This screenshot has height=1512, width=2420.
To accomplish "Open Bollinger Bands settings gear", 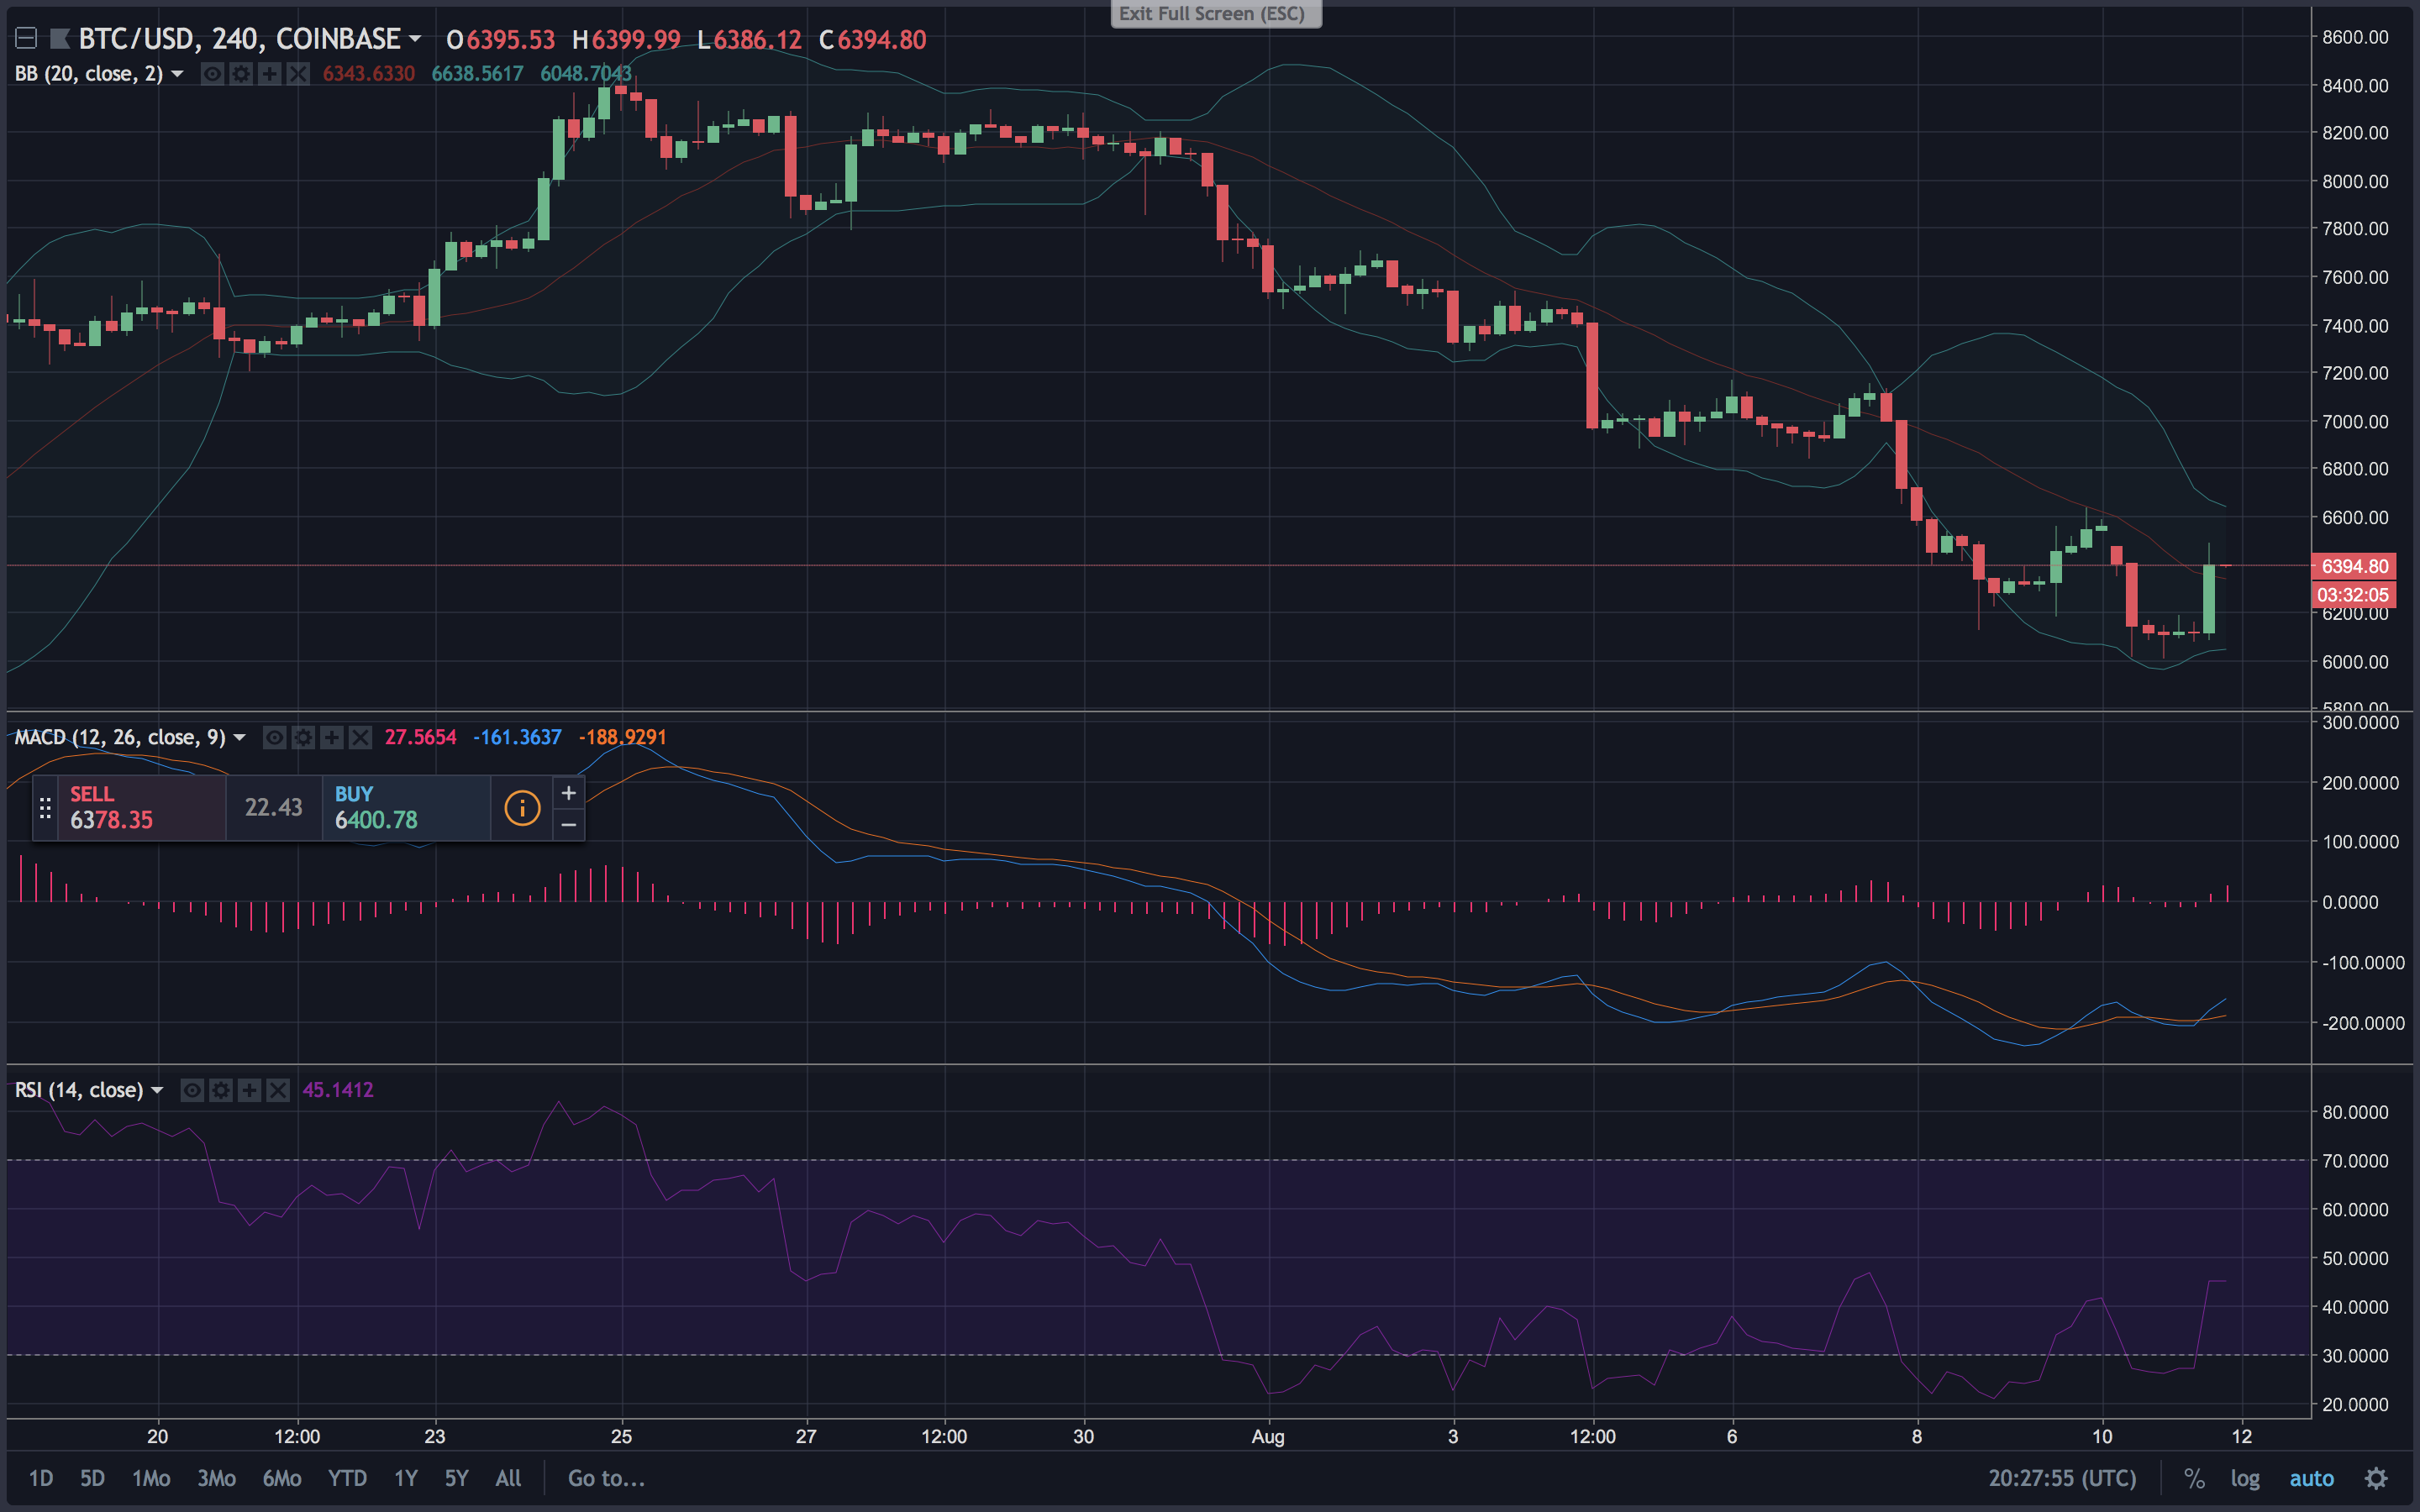I will pos(241,74).
